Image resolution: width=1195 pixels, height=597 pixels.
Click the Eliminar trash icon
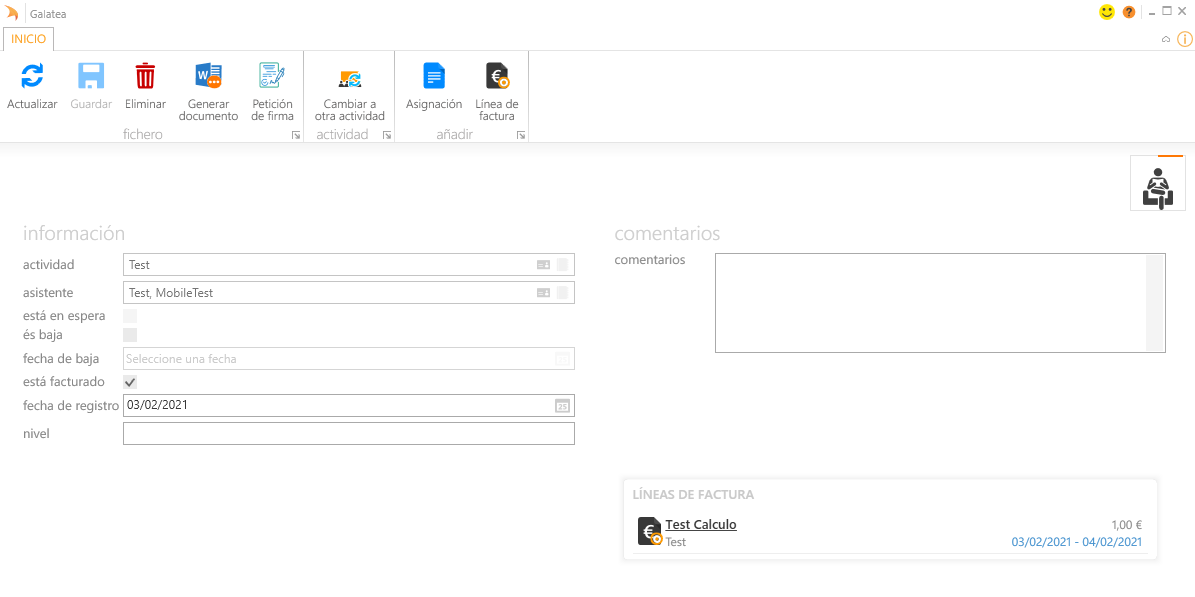click(x=145, y=77)
